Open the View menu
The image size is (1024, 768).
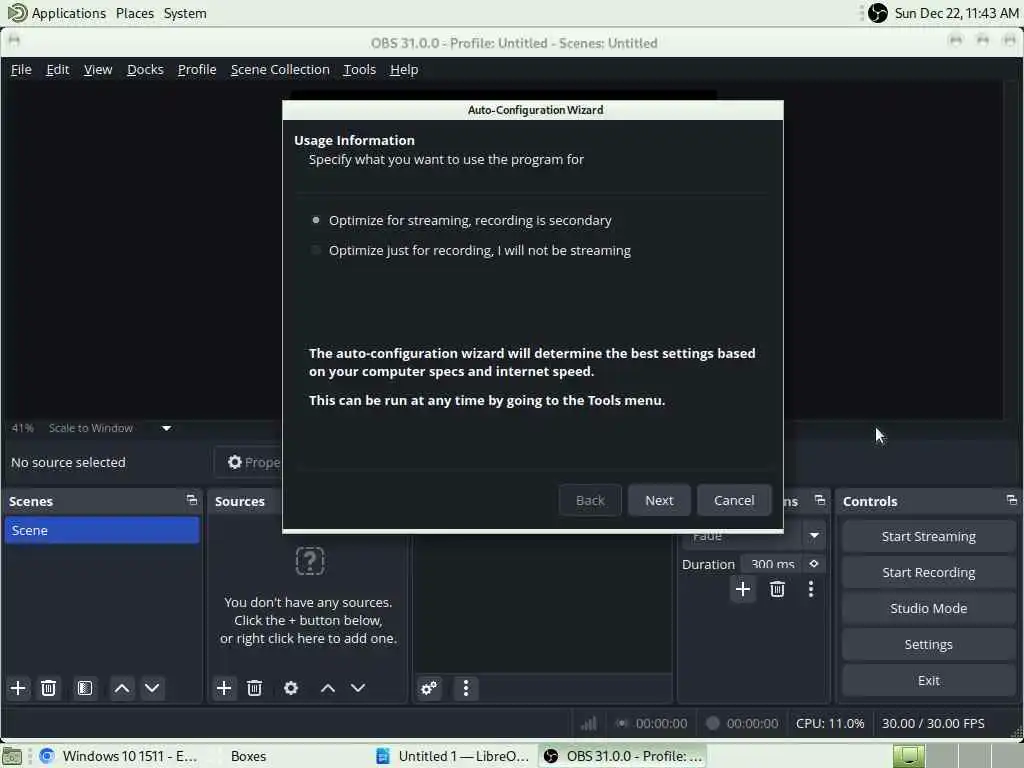[x=98, y=69]
